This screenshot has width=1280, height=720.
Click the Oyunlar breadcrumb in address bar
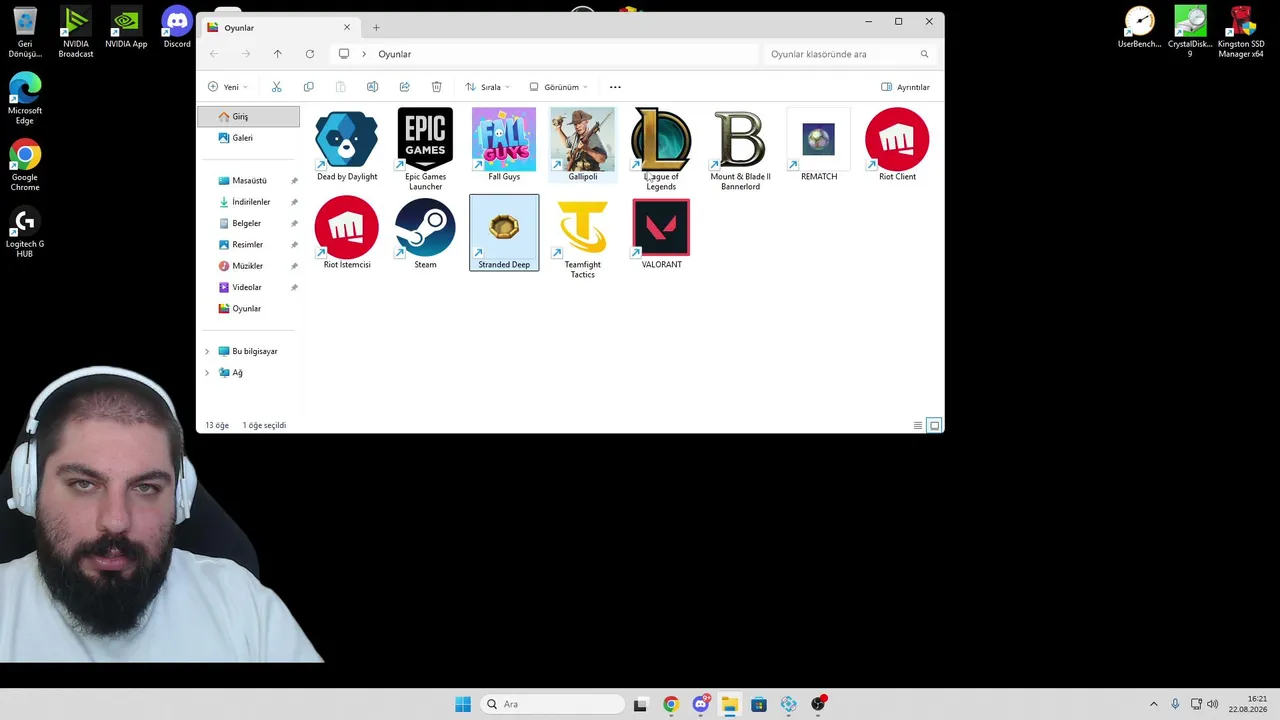pyautogui.click(x=395, y=54)
